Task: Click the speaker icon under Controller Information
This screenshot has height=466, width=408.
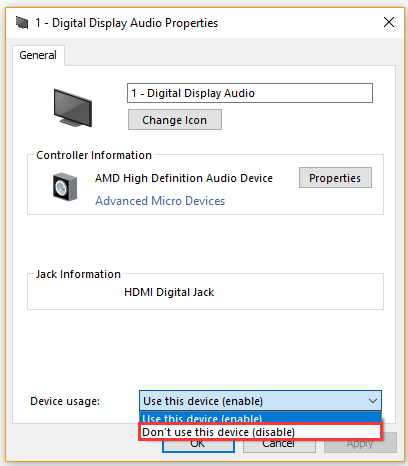Action: point(65,187)
